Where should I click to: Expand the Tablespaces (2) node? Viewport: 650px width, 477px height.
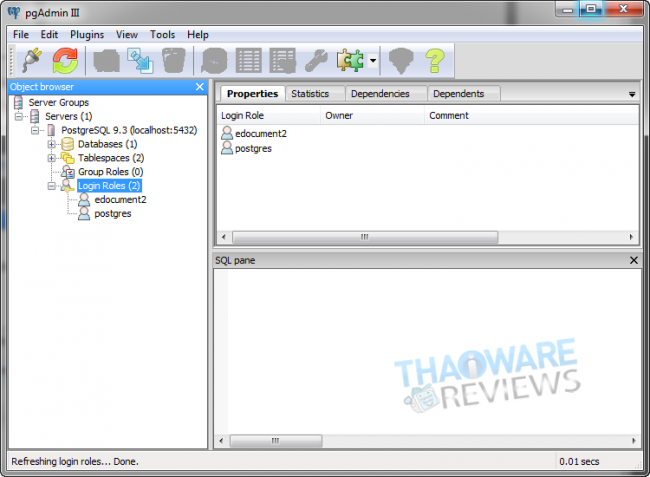tap(52, 158)
